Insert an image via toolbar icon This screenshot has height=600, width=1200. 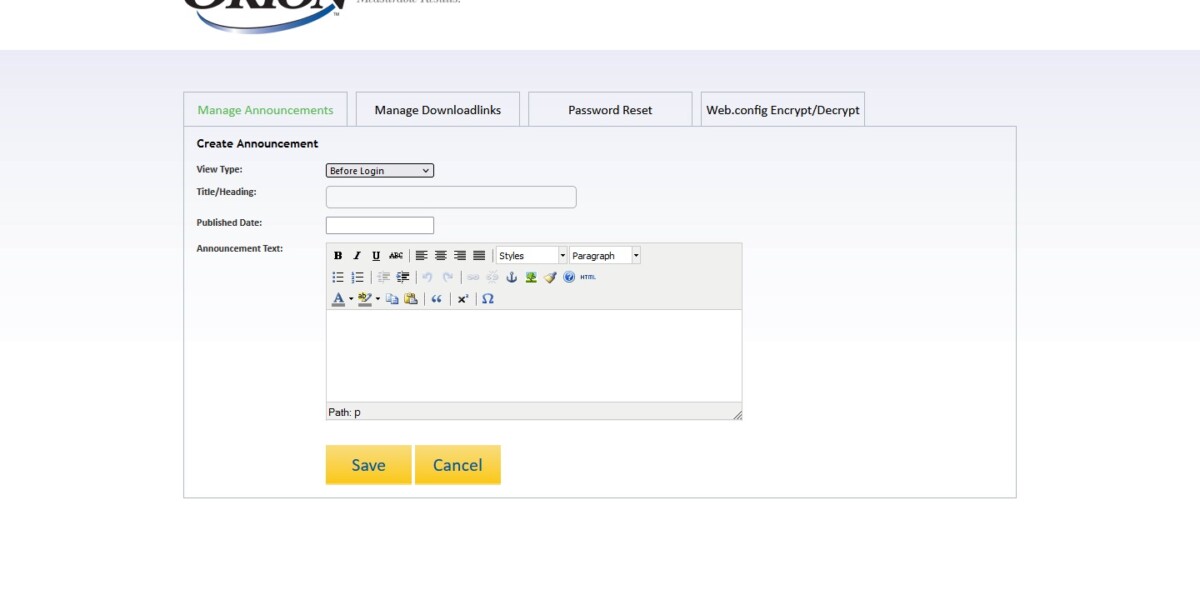[x=531, y=277]
